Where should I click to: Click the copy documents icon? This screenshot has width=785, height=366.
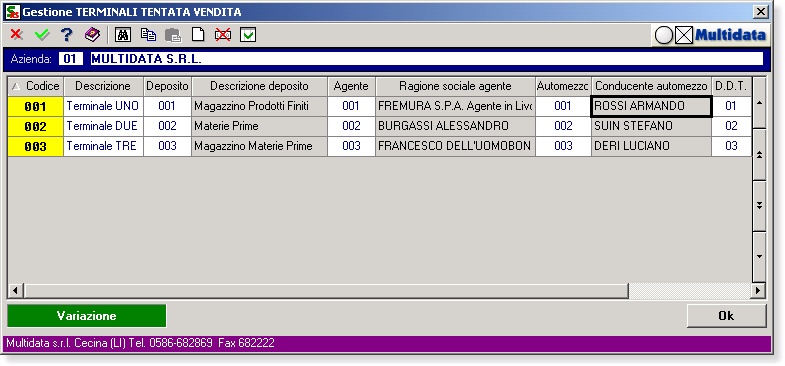[148, 35]
